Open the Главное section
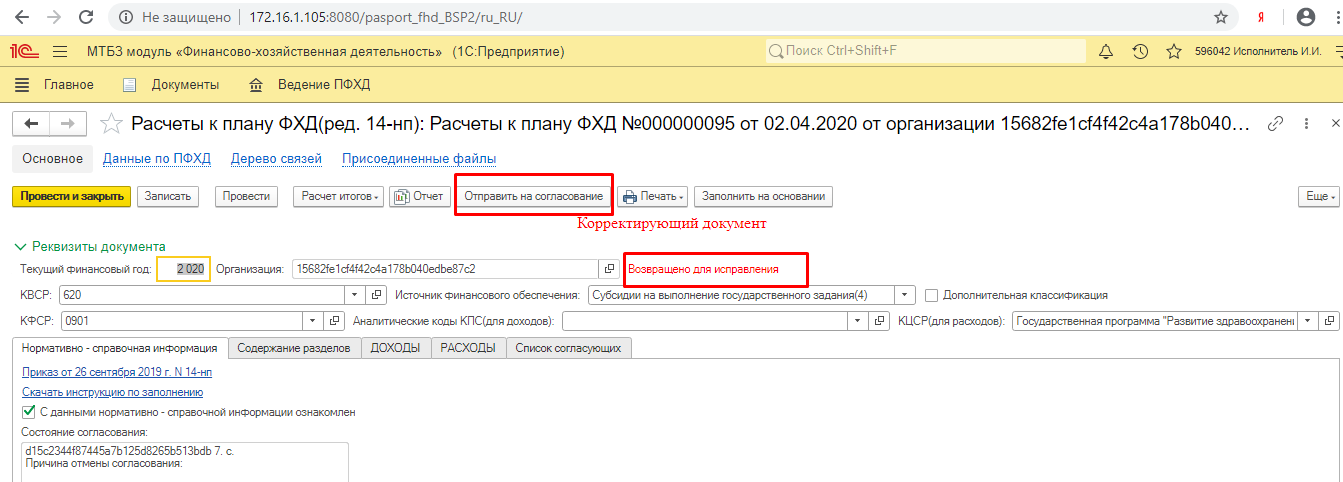The image size is (1343, 482). click(56, 84)
